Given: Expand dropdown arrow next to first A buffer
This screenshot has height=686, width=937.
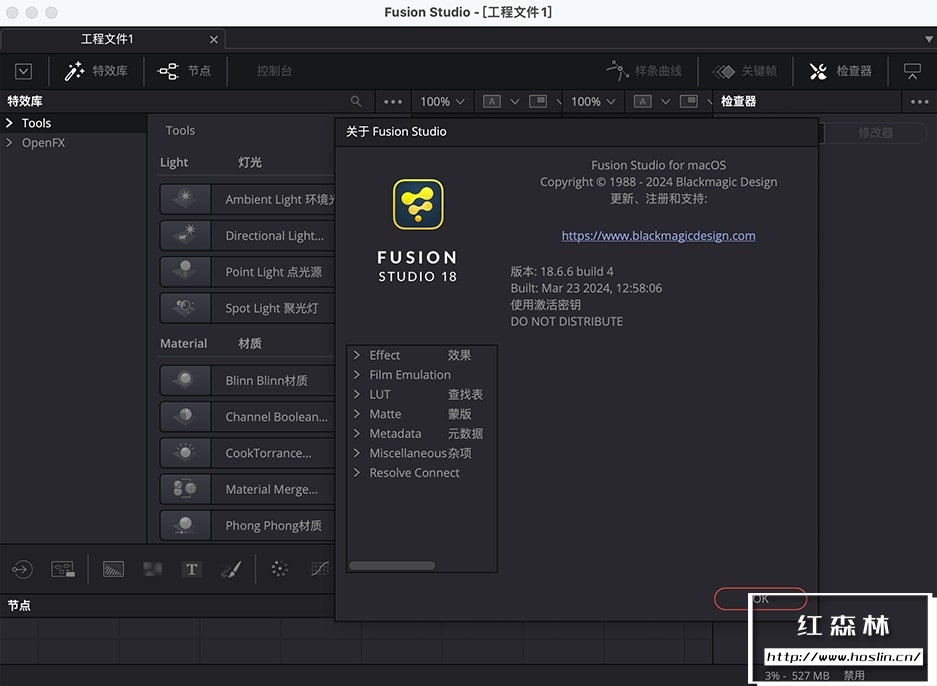Looking at the screenshot, I should click(x=515, y=102).
